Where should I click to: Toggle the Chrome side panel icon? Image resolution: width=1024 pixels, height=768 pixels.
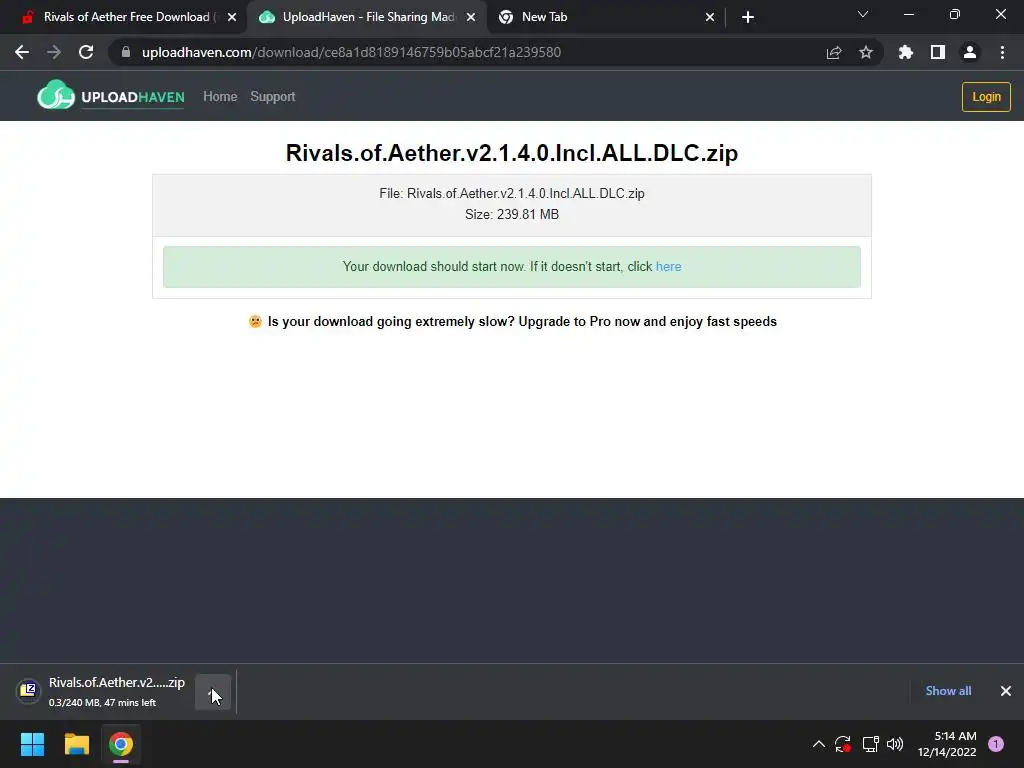pyautogui.click(x=938, y=52)
